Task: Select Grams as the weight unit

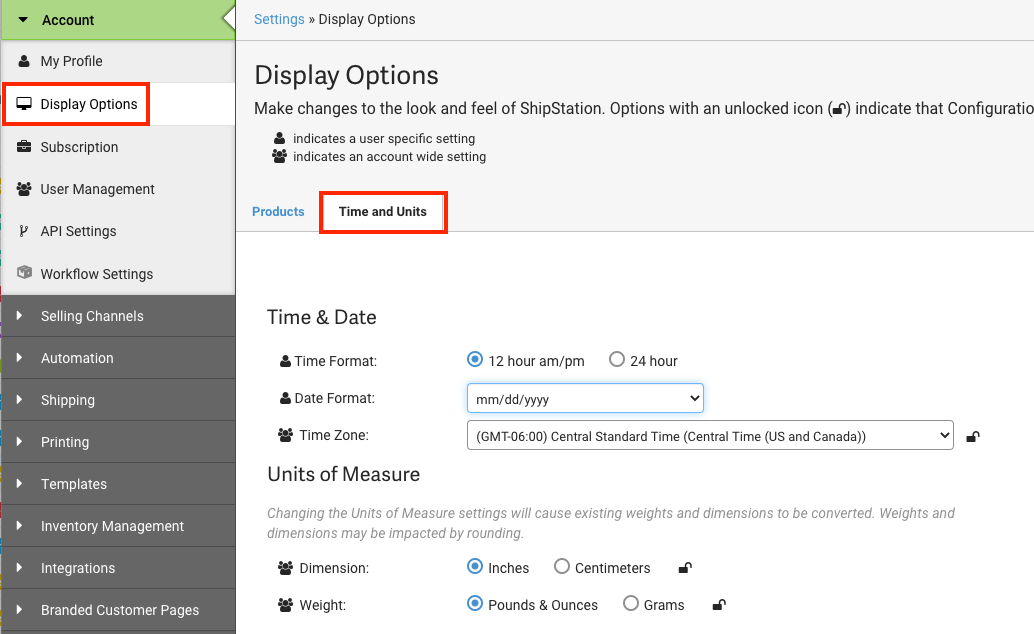Action: [x=631, y=604]
